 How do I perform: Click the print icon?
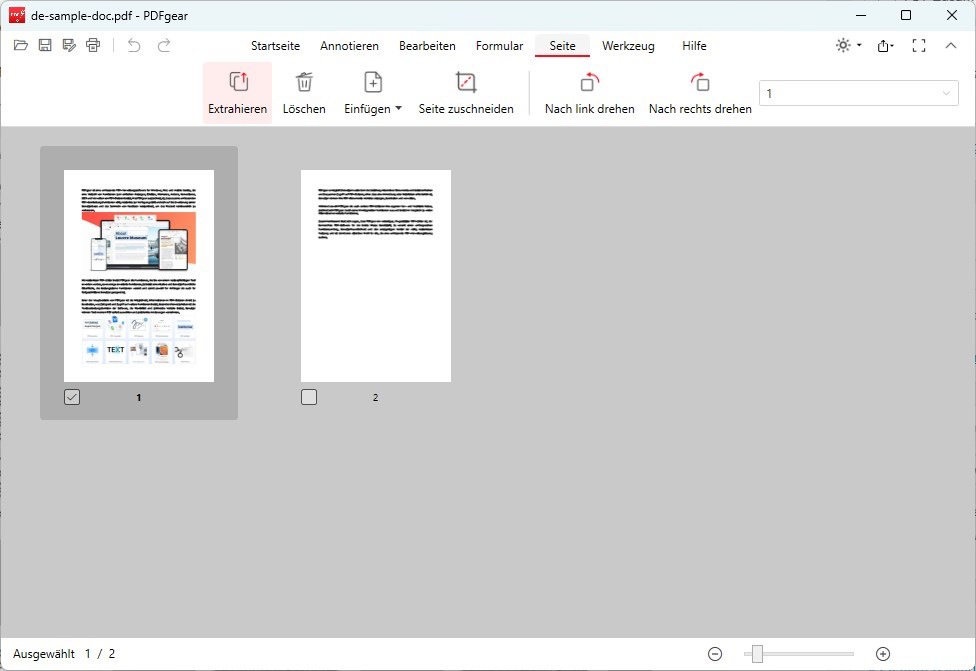[93, 45]
